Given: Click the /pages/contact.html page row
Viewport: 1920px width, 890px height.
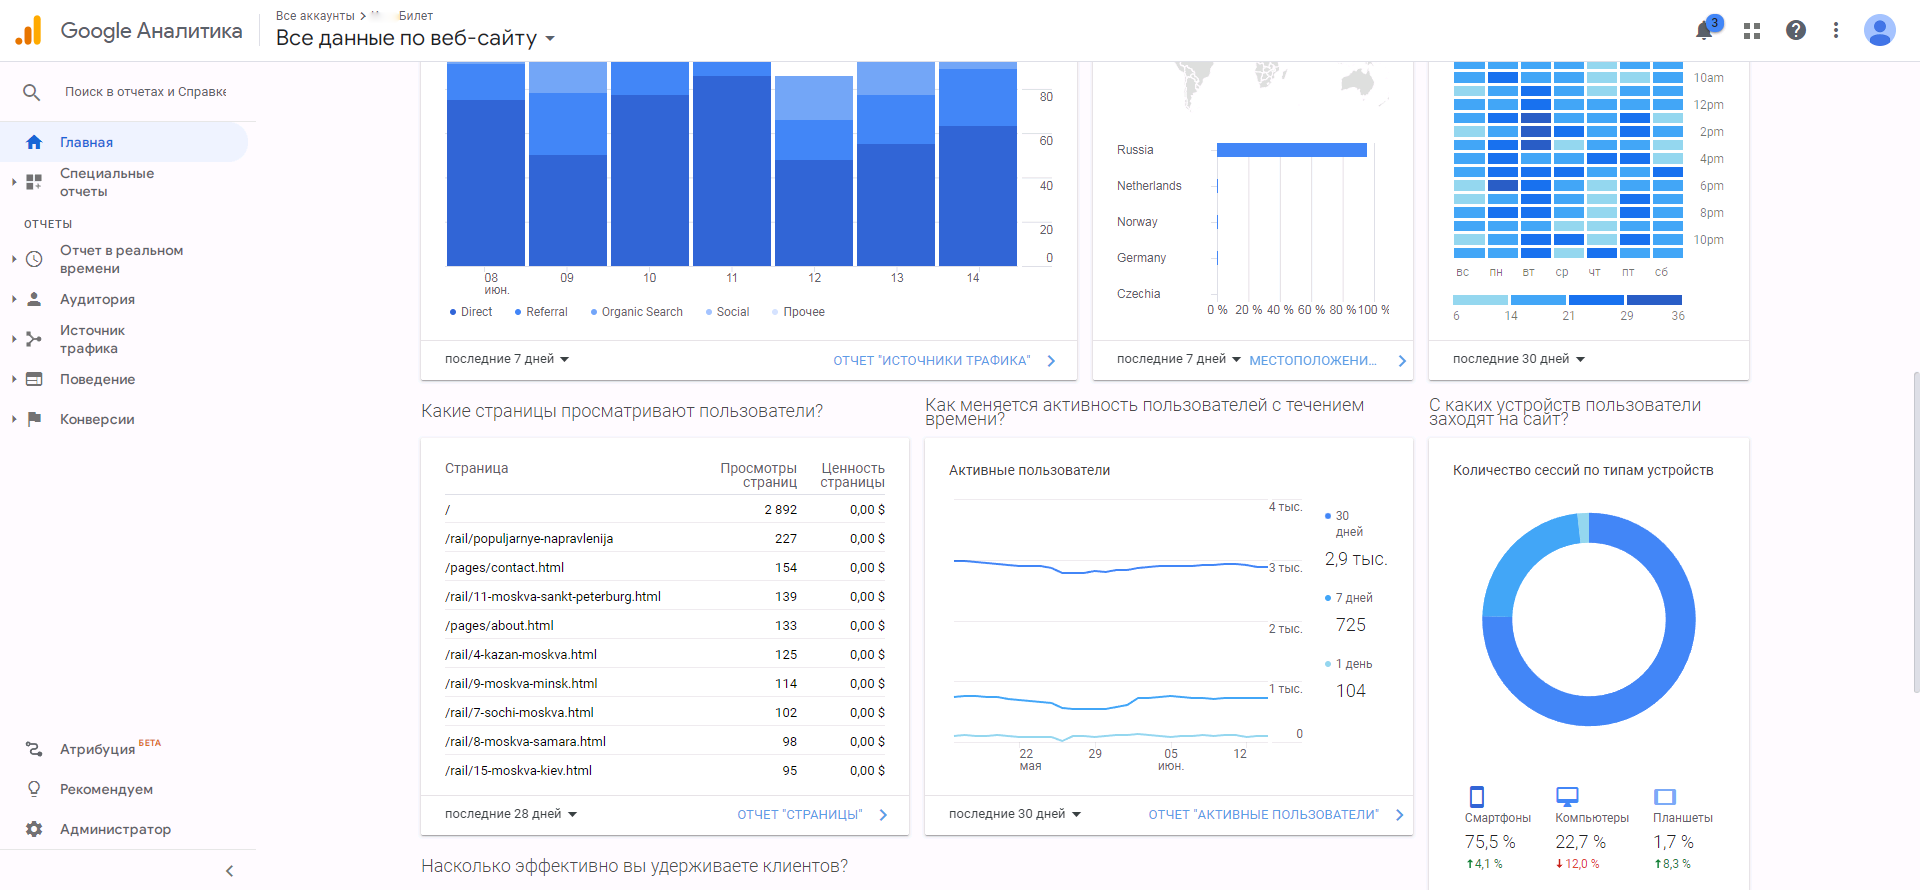Looking at the screenshot, I should (665, 567).
